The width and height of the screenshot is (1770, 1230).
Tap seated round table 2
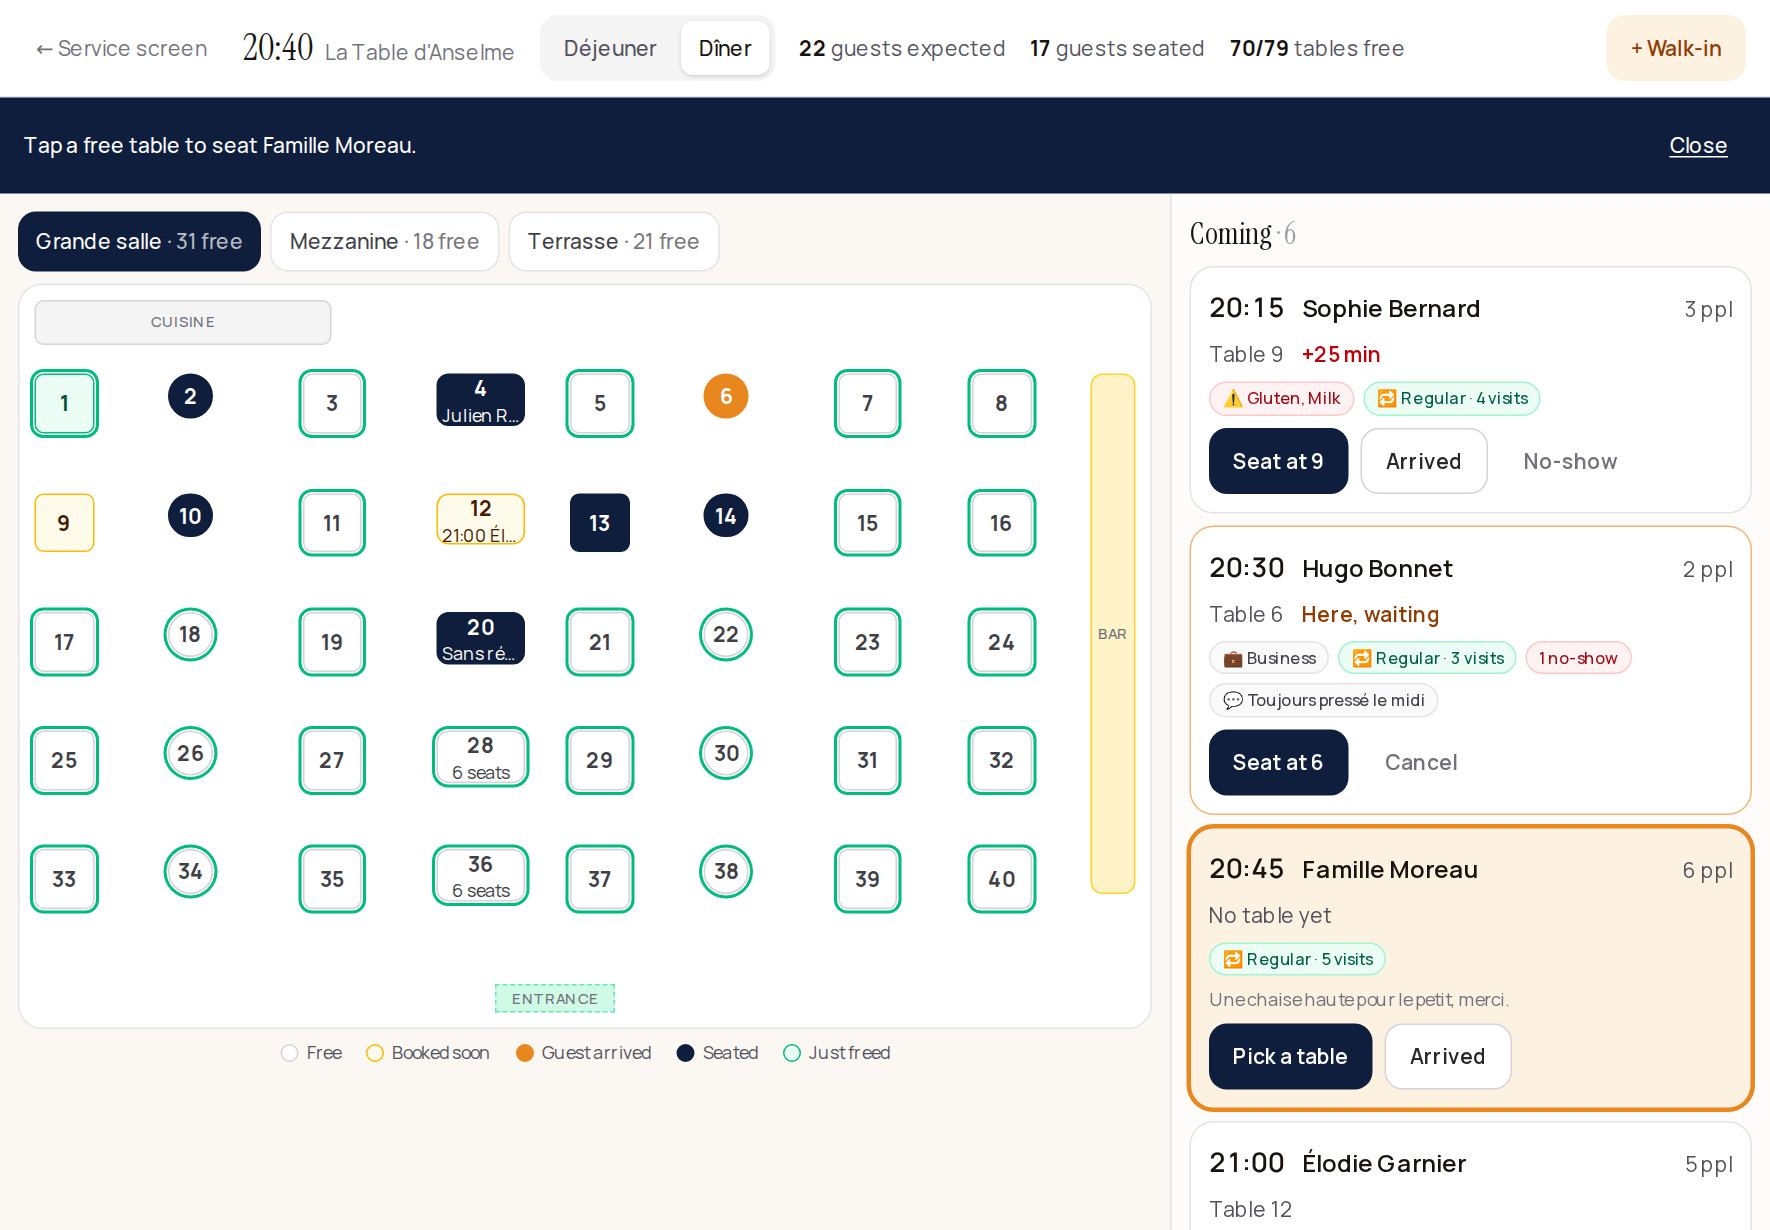(190, 396)
